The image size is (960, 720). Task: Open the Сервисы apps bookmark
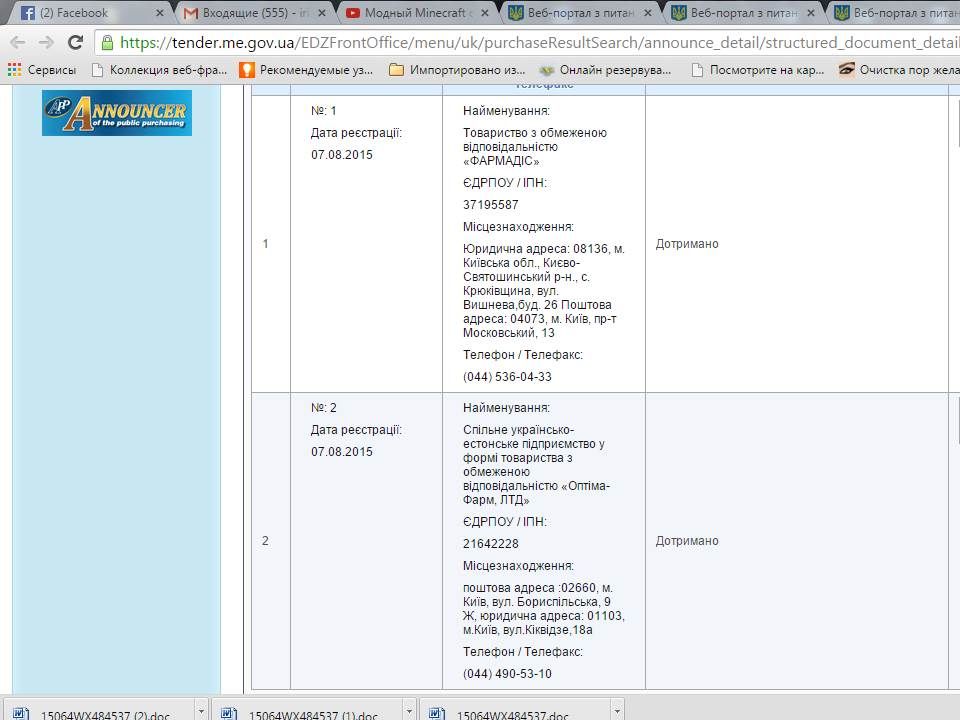(41, 70)
